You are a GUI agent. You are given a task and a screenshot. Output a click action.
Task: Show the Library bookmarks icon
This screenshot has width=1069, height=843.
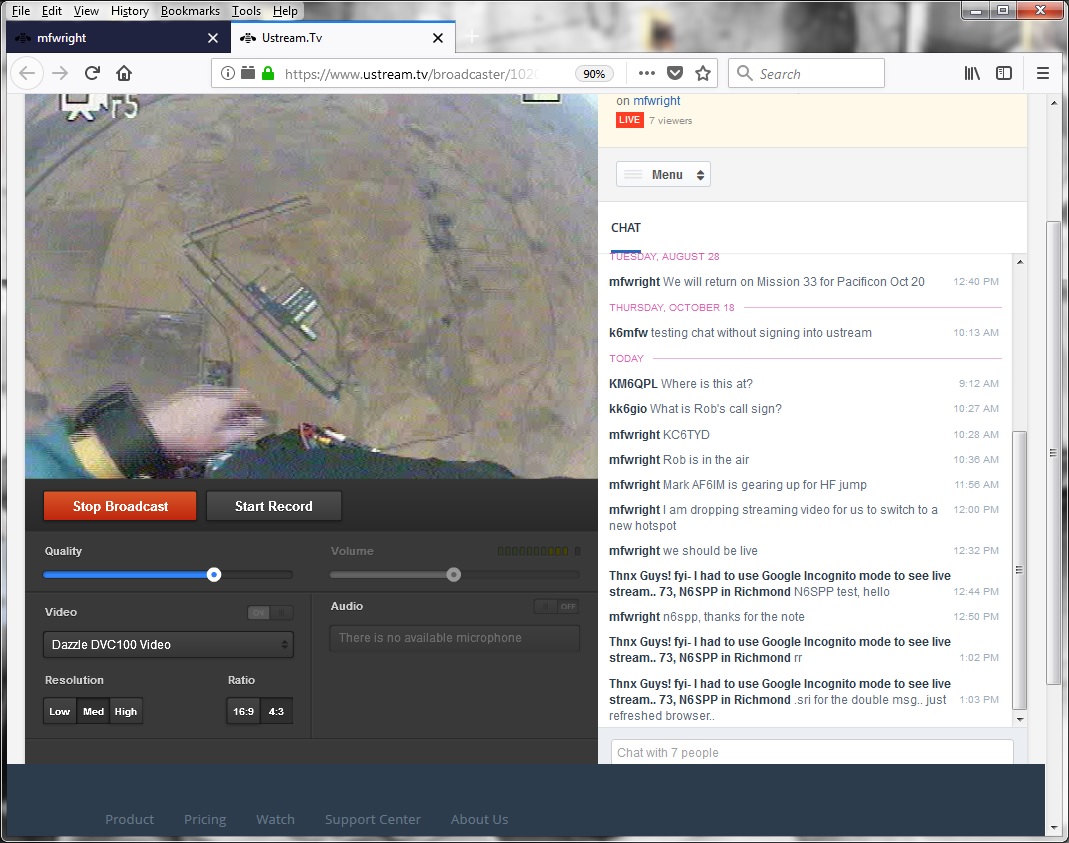pyautogui.click(x=972, y=73)
